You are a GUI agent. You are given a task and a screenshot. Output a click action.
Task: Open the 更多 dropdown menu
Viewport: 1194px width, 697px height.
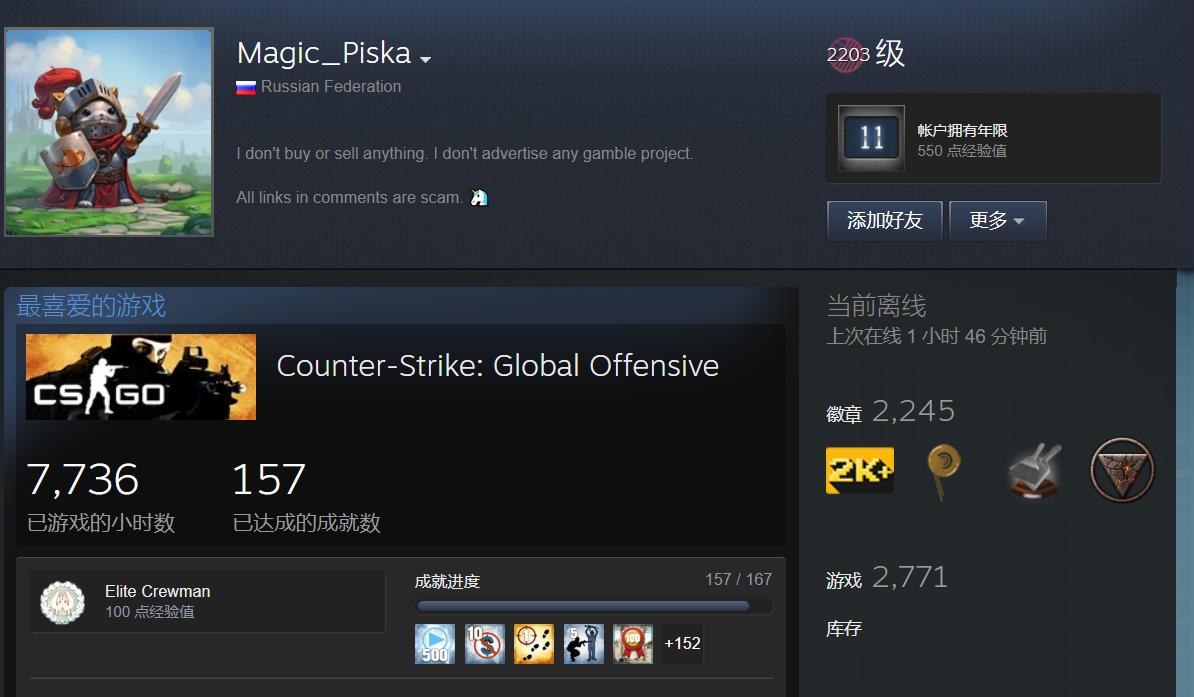[x=998, y=221]
